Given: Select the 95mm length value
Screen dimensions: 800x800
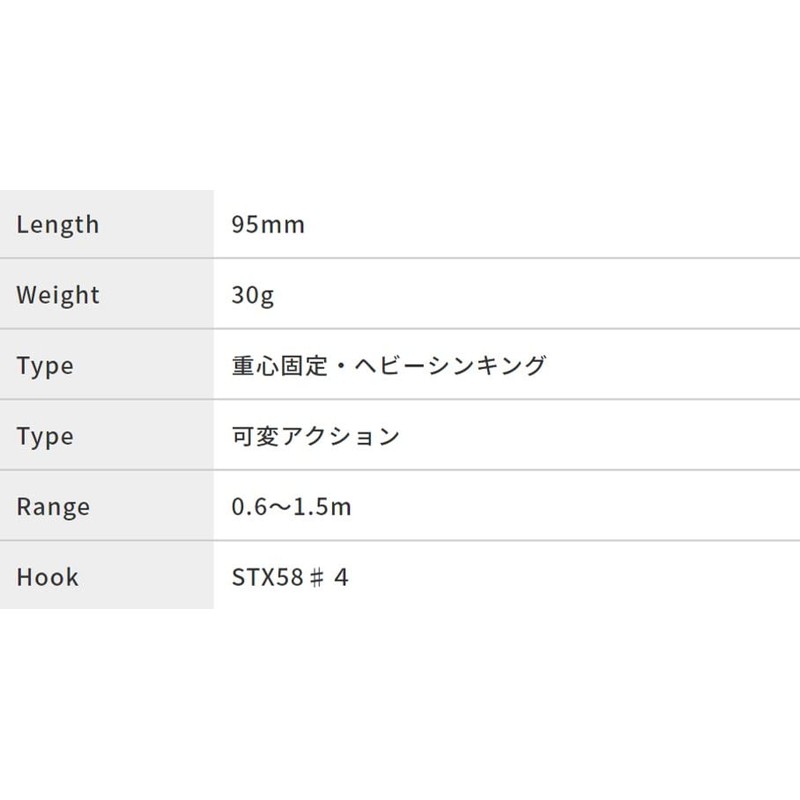Looking at the screenshot, I should click(x=268, y=224).
